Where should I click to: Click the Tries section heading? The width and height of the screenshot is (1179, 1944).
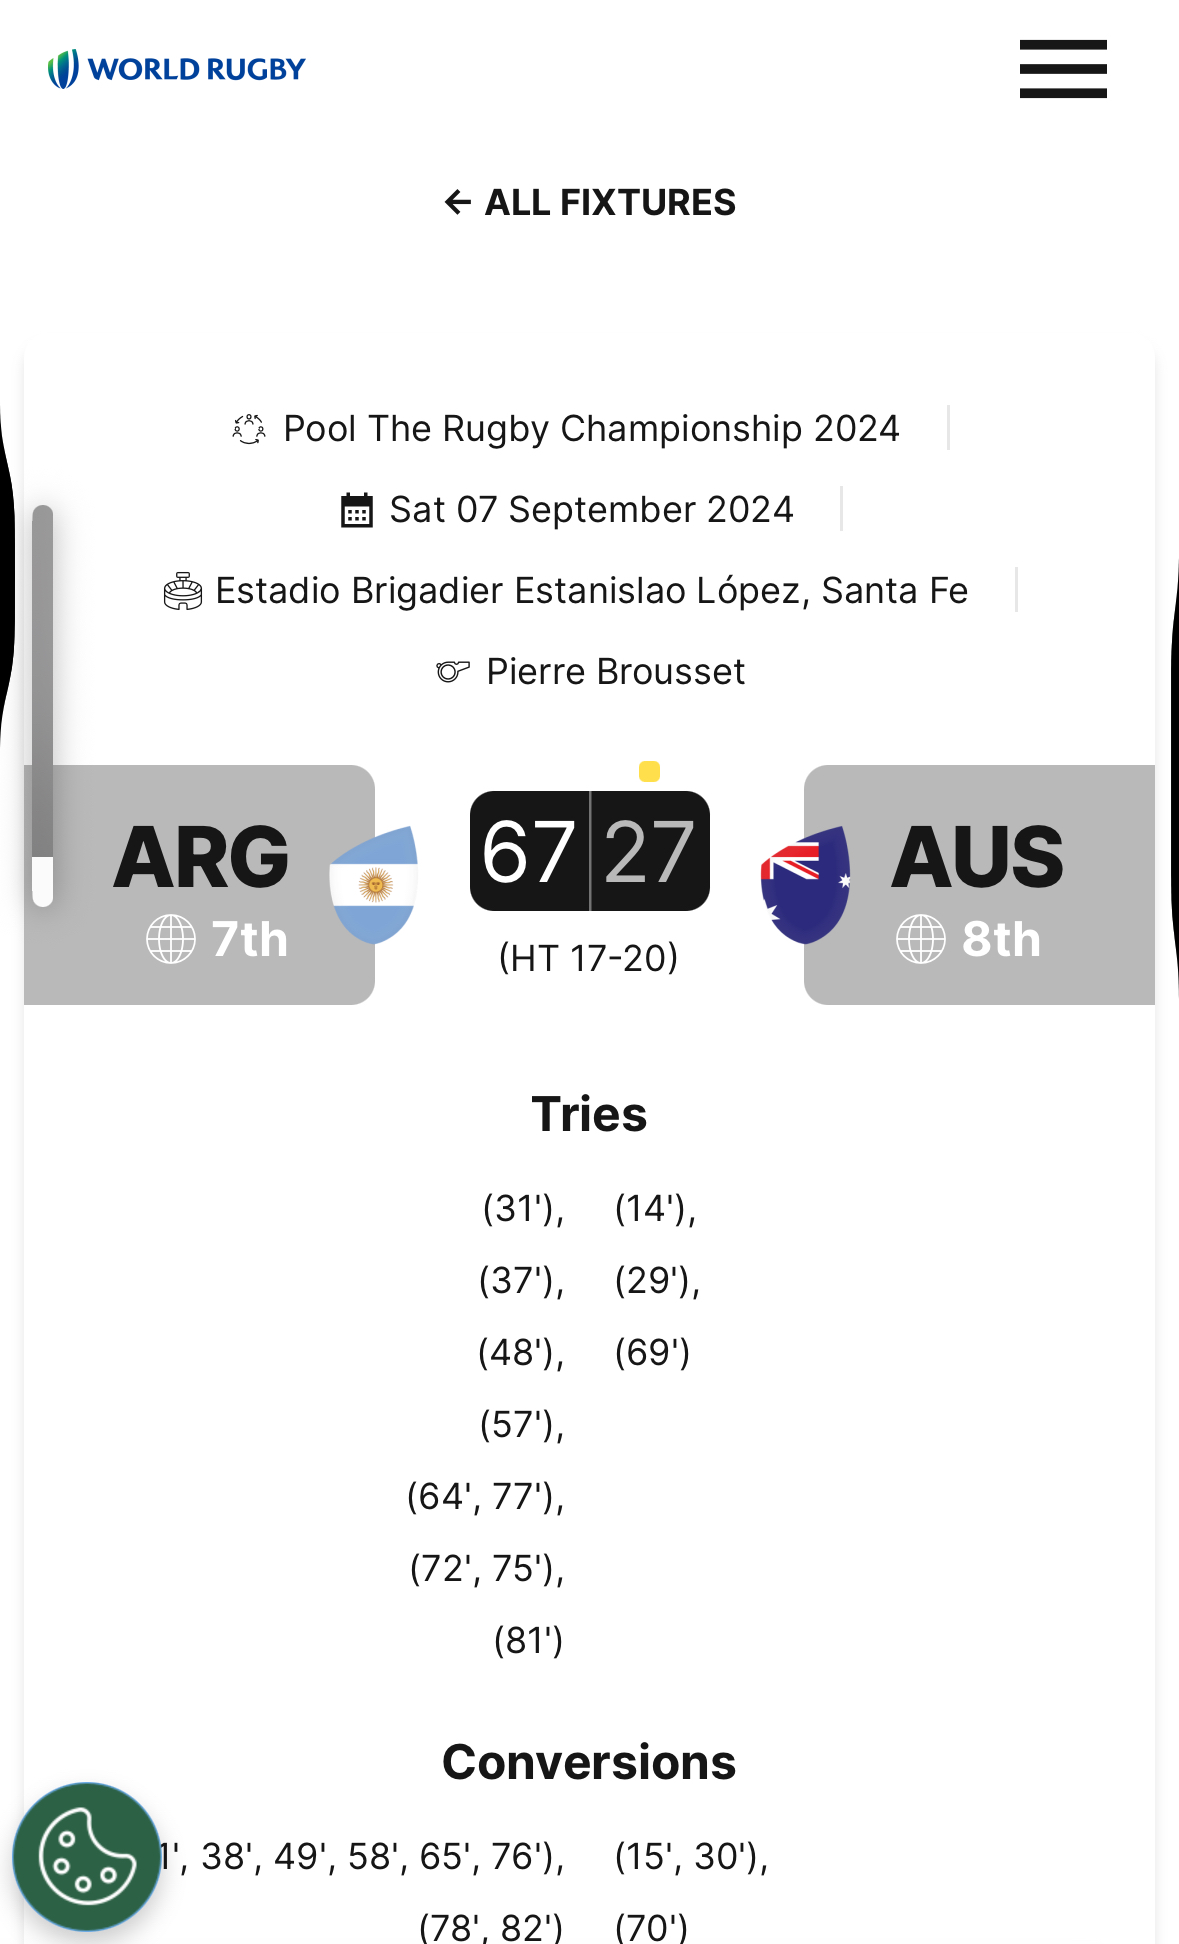tap(589, 1114)
